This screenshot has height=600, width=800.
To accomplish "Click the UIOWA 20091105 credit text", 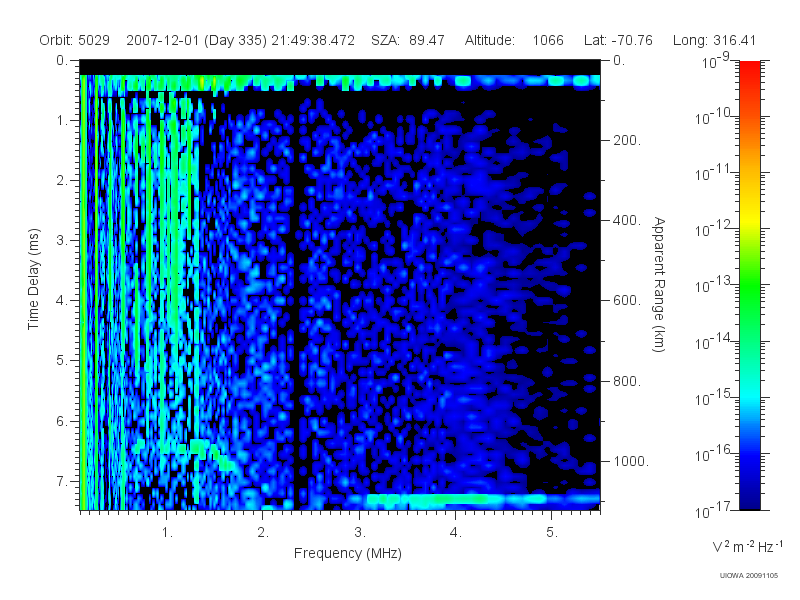I will point(748,576).
